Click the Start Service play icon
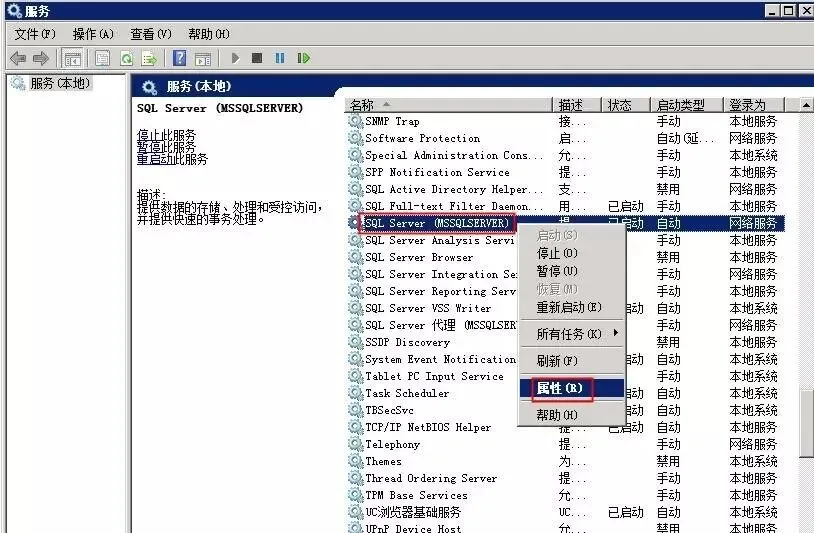The image size is (814, 533). [235, 58]
